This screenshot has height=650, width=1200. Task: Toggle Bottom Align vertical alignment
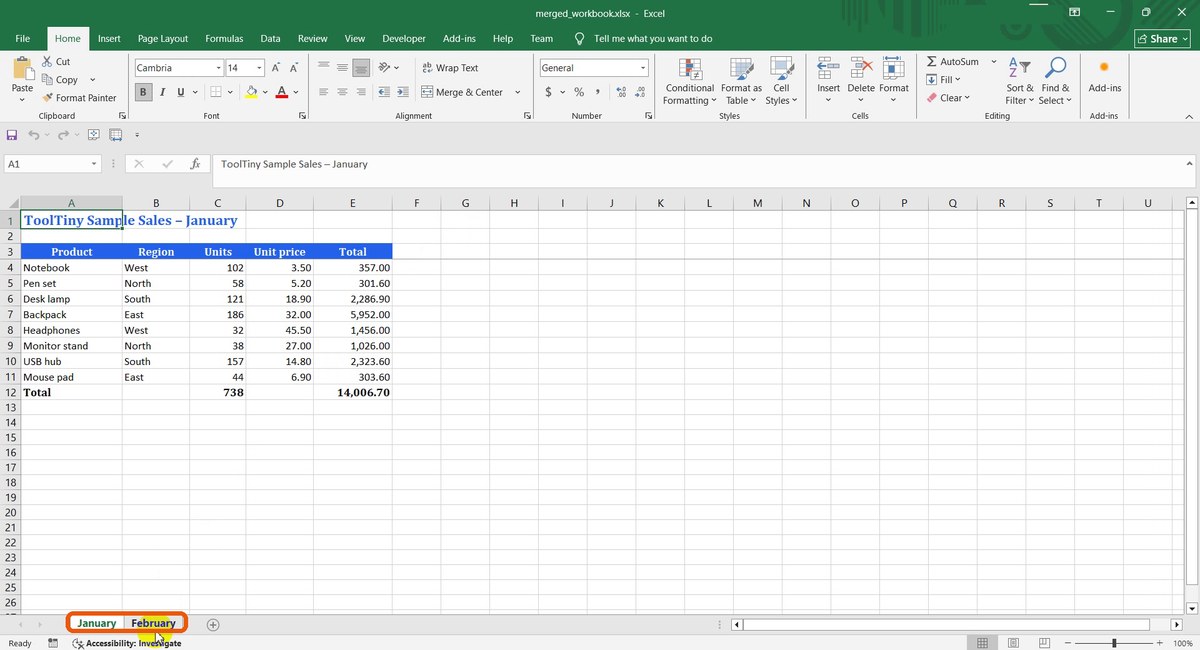click(362, 68)
